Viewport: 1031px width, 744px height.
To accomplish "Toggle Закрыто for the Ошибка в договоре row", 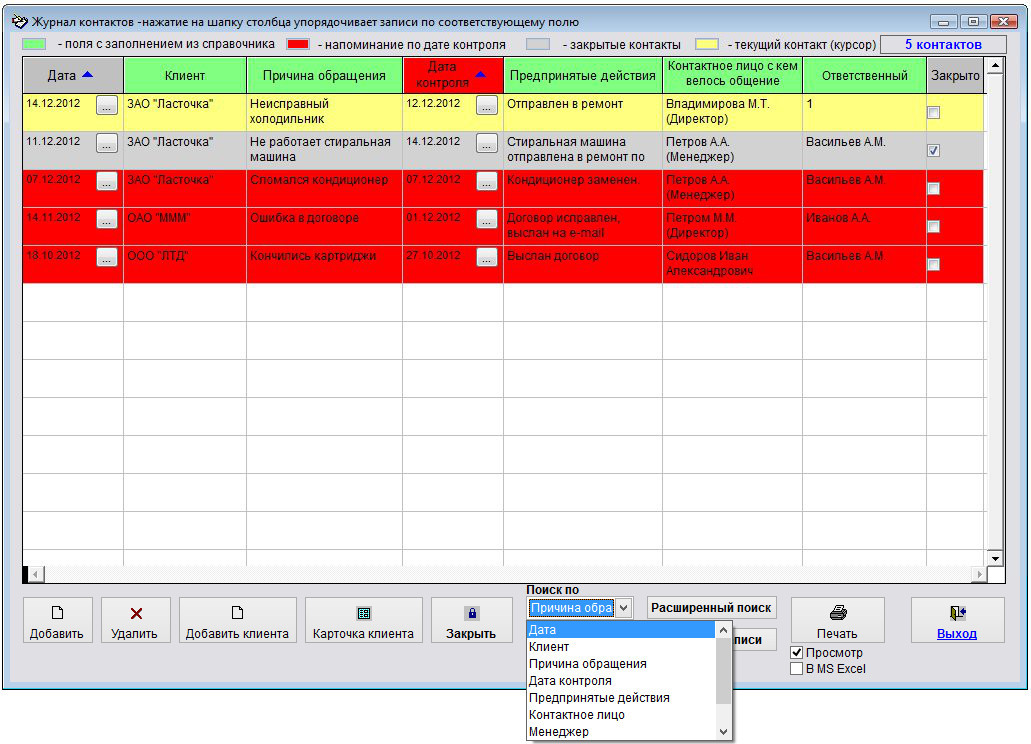I will click(x=933, y=227).
